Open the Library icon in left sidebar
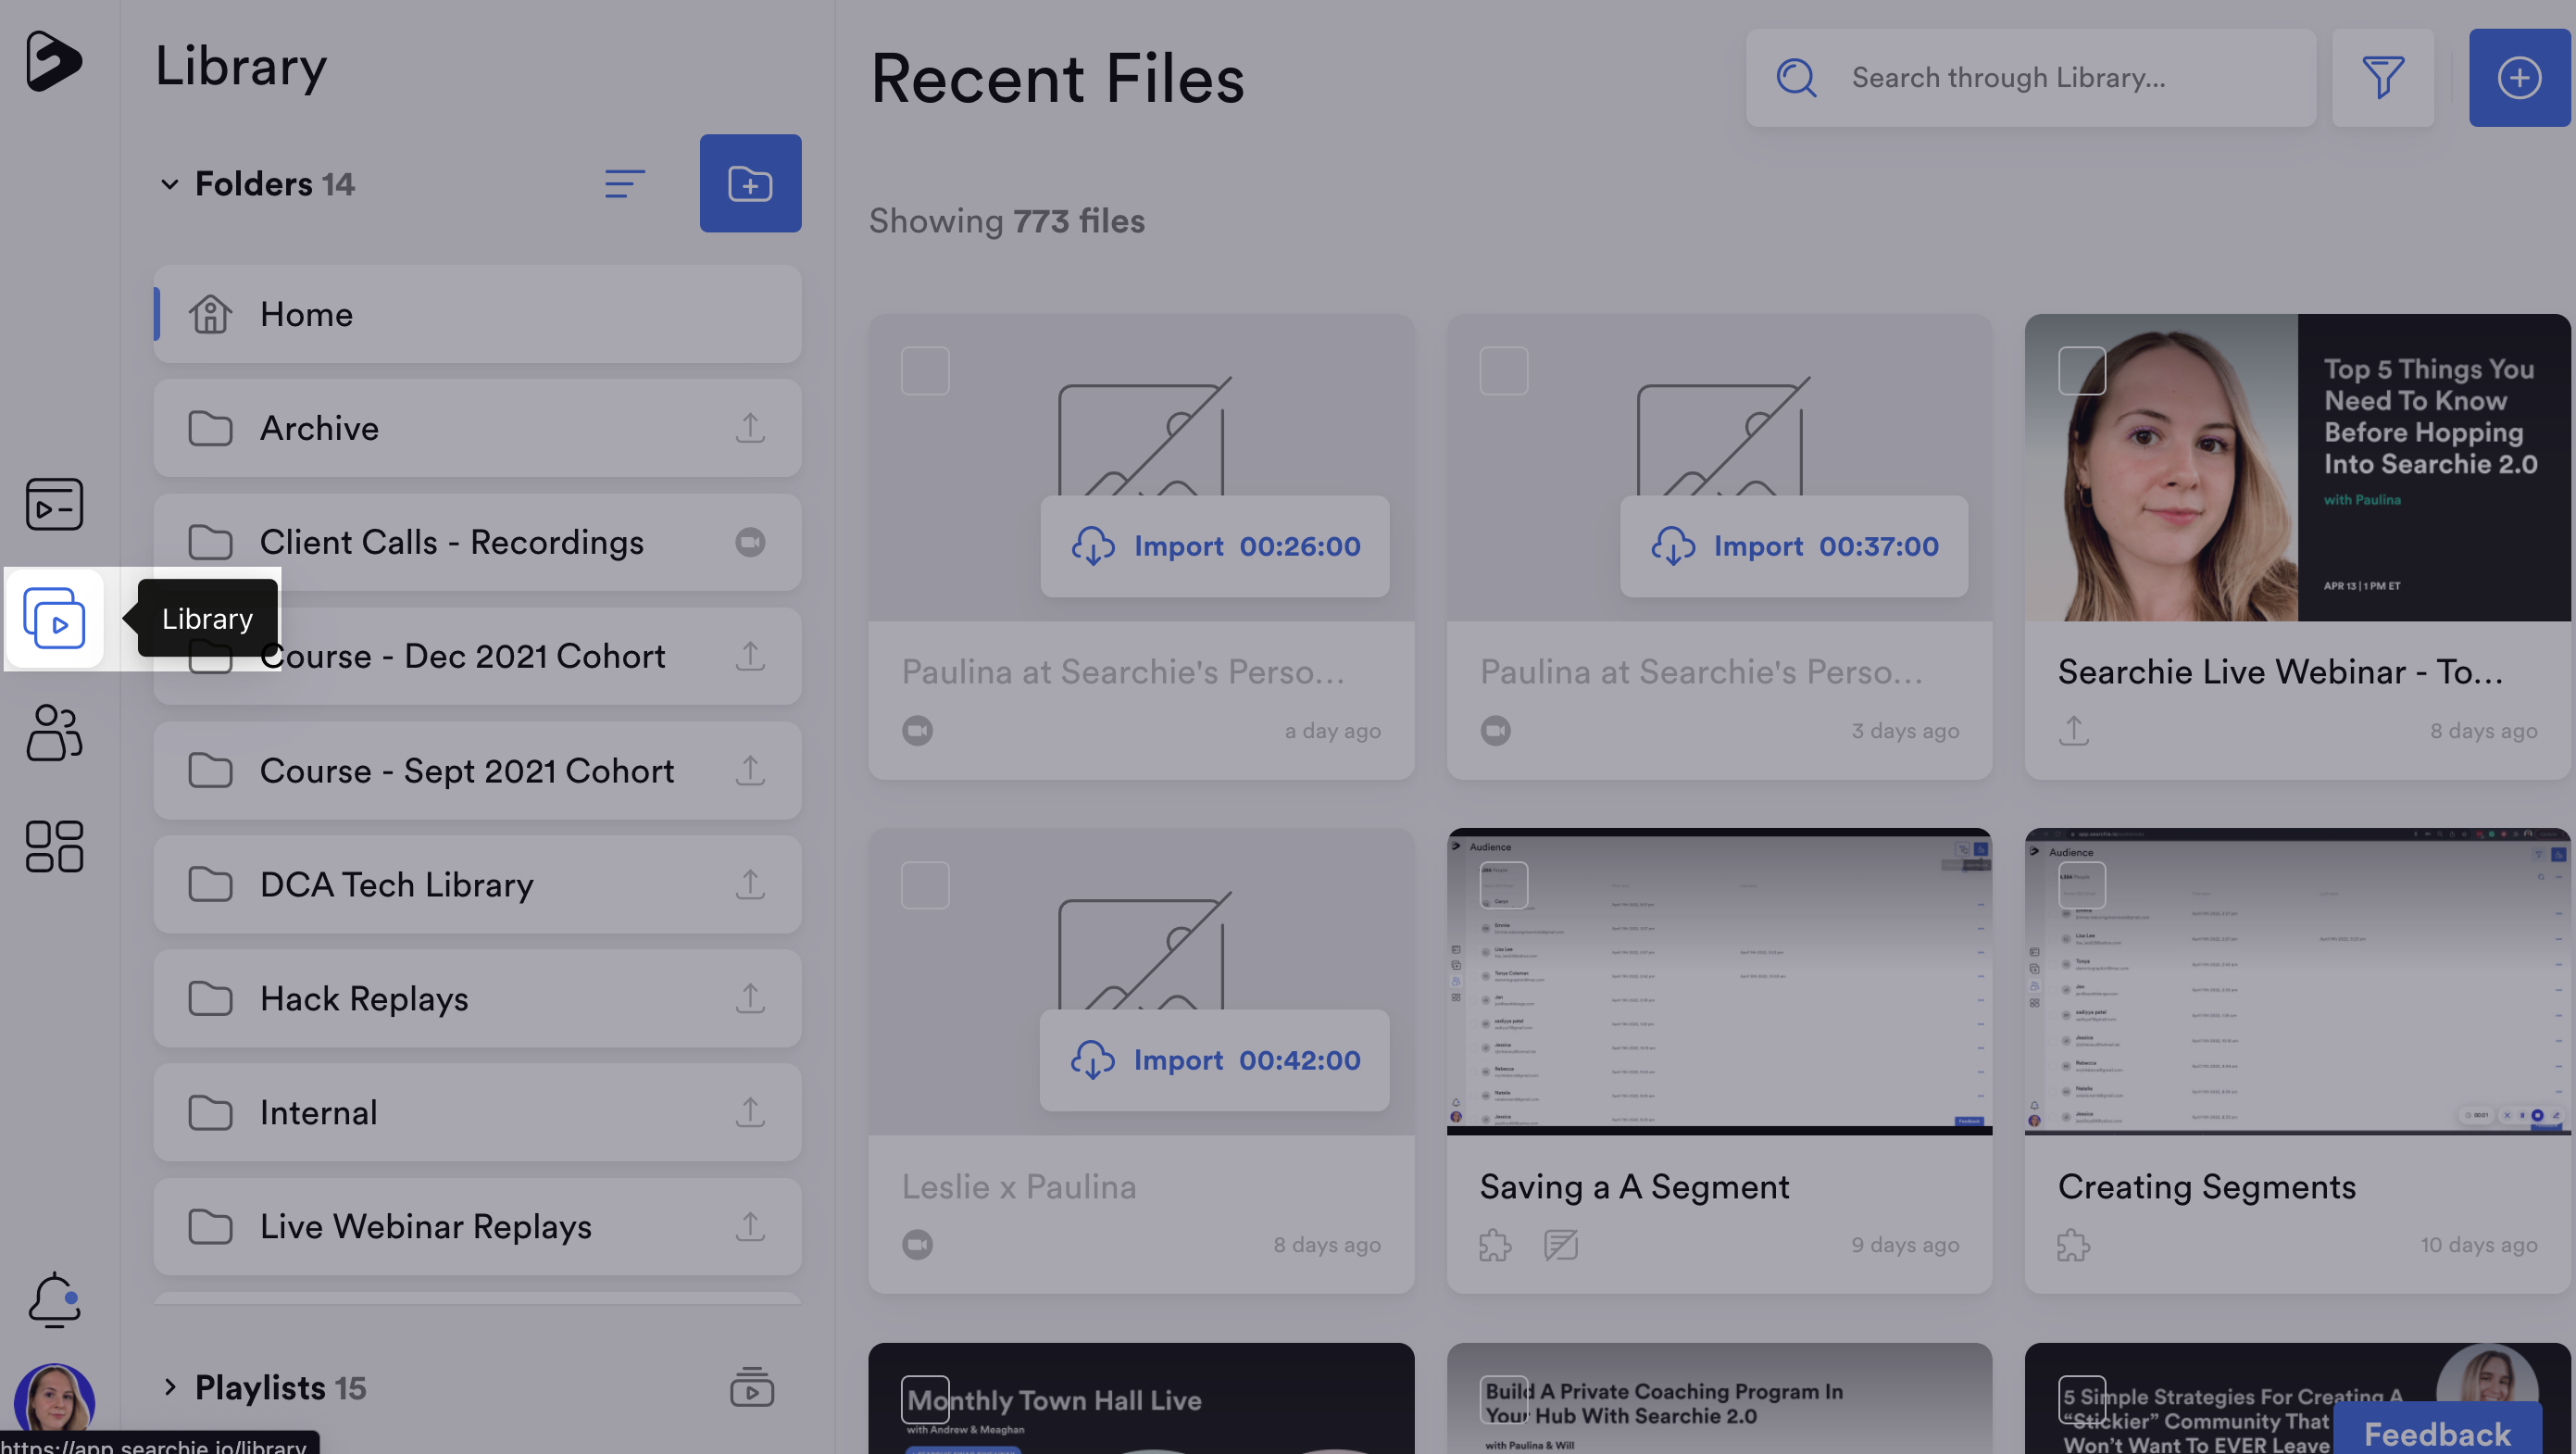The width and height of the screenshot is (2576, 1454). [x=54, y=618]
